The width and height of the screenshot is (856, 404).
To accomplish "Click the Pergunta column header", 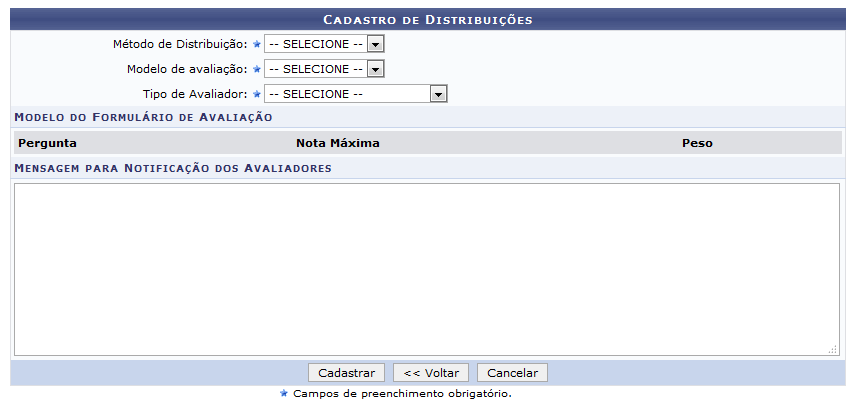I will point(47,143).
